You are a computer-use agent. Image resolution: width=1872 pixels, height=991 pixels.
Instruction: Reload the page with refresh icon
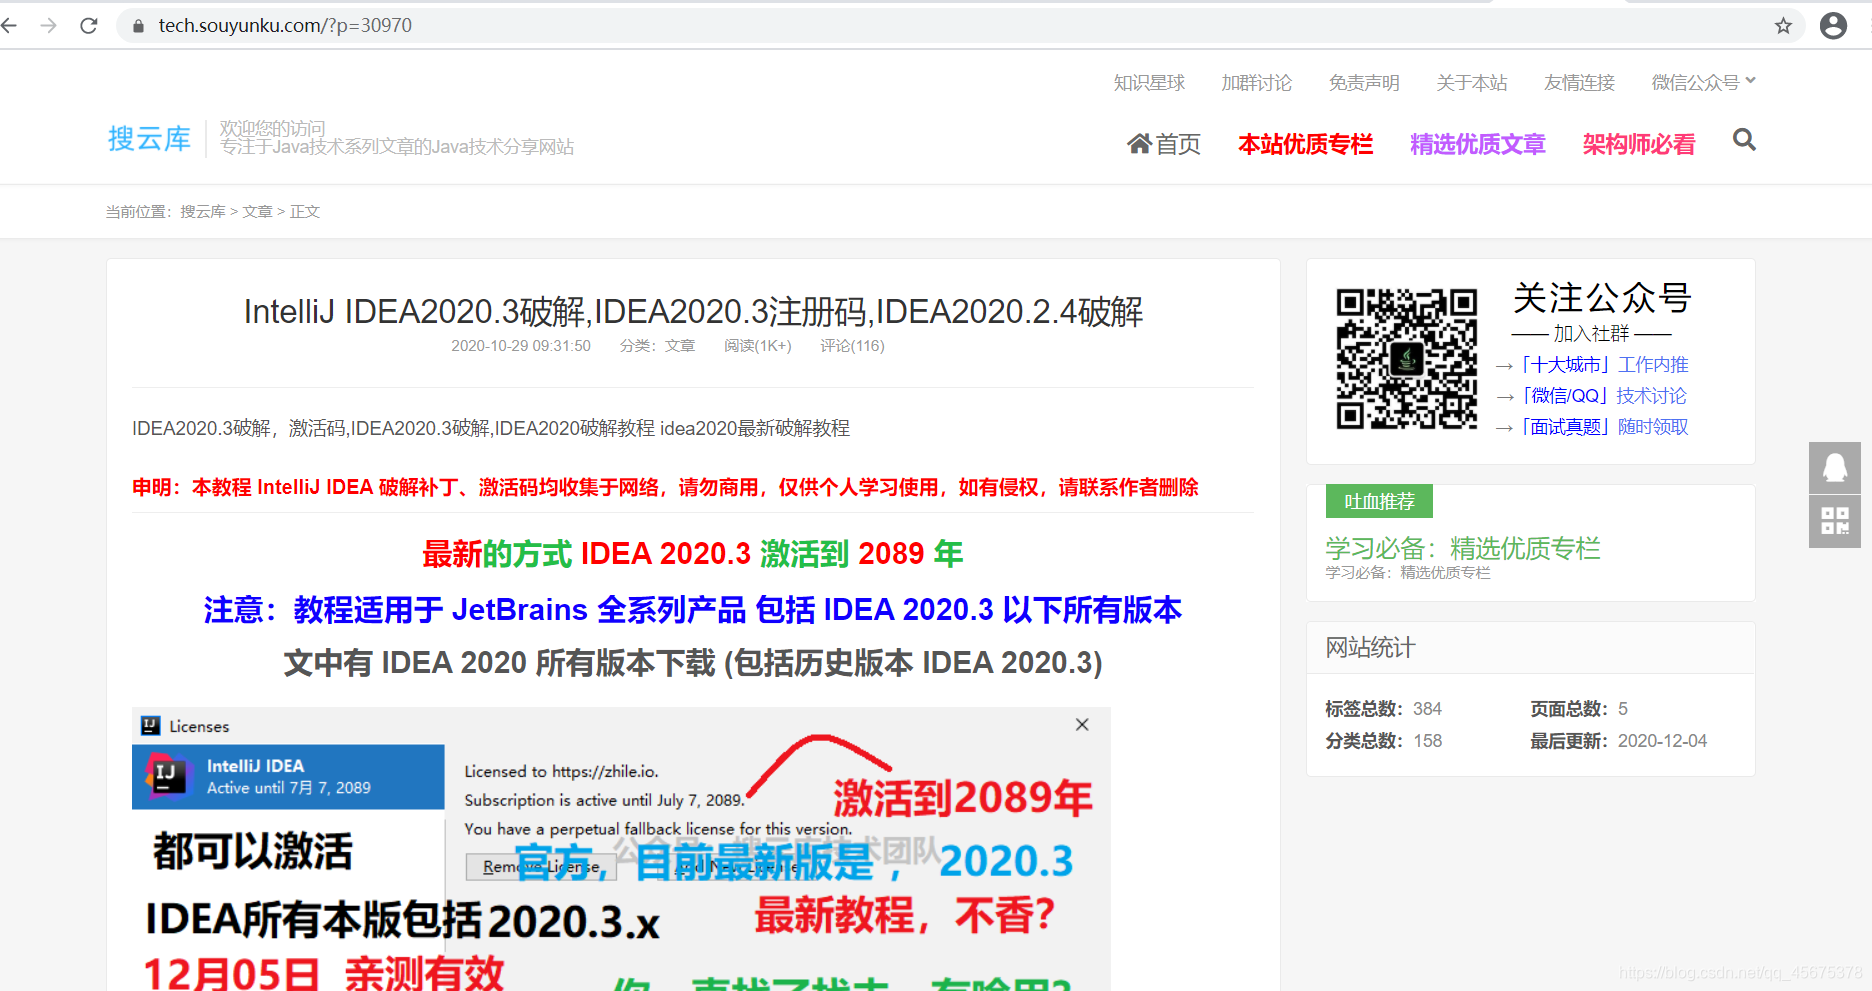click(89, 25)
